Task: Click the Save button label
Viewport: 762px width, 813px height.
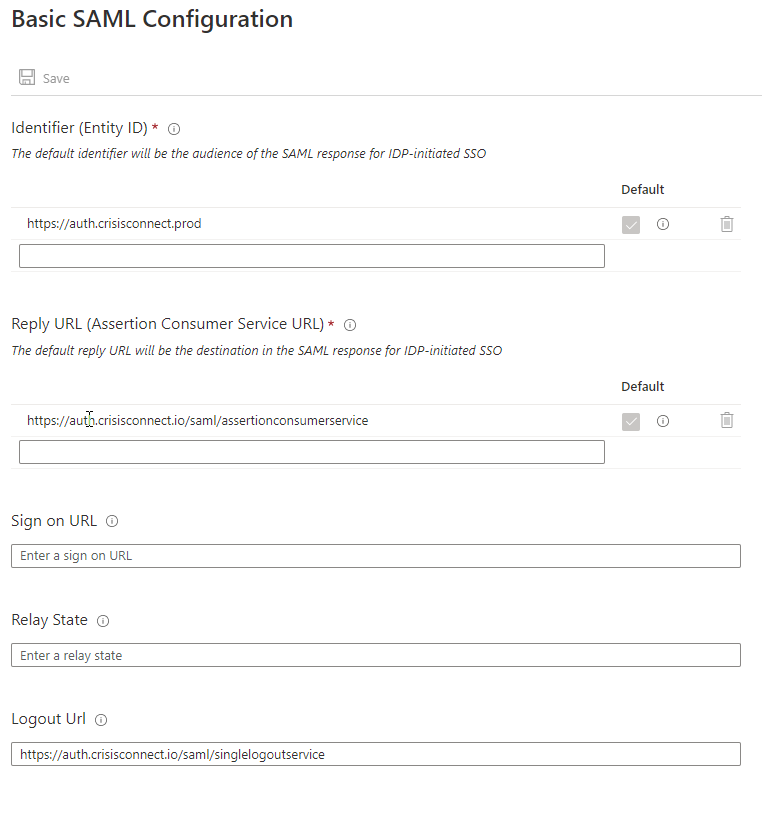Action: (x=56, y=78)
